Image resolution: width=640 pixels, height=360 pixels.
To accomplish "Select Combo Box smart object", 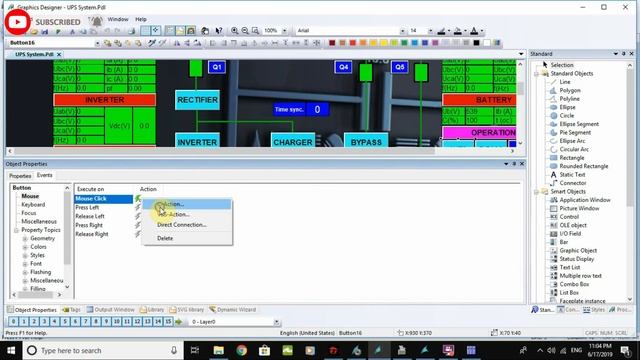I will [x=574, y=284].
